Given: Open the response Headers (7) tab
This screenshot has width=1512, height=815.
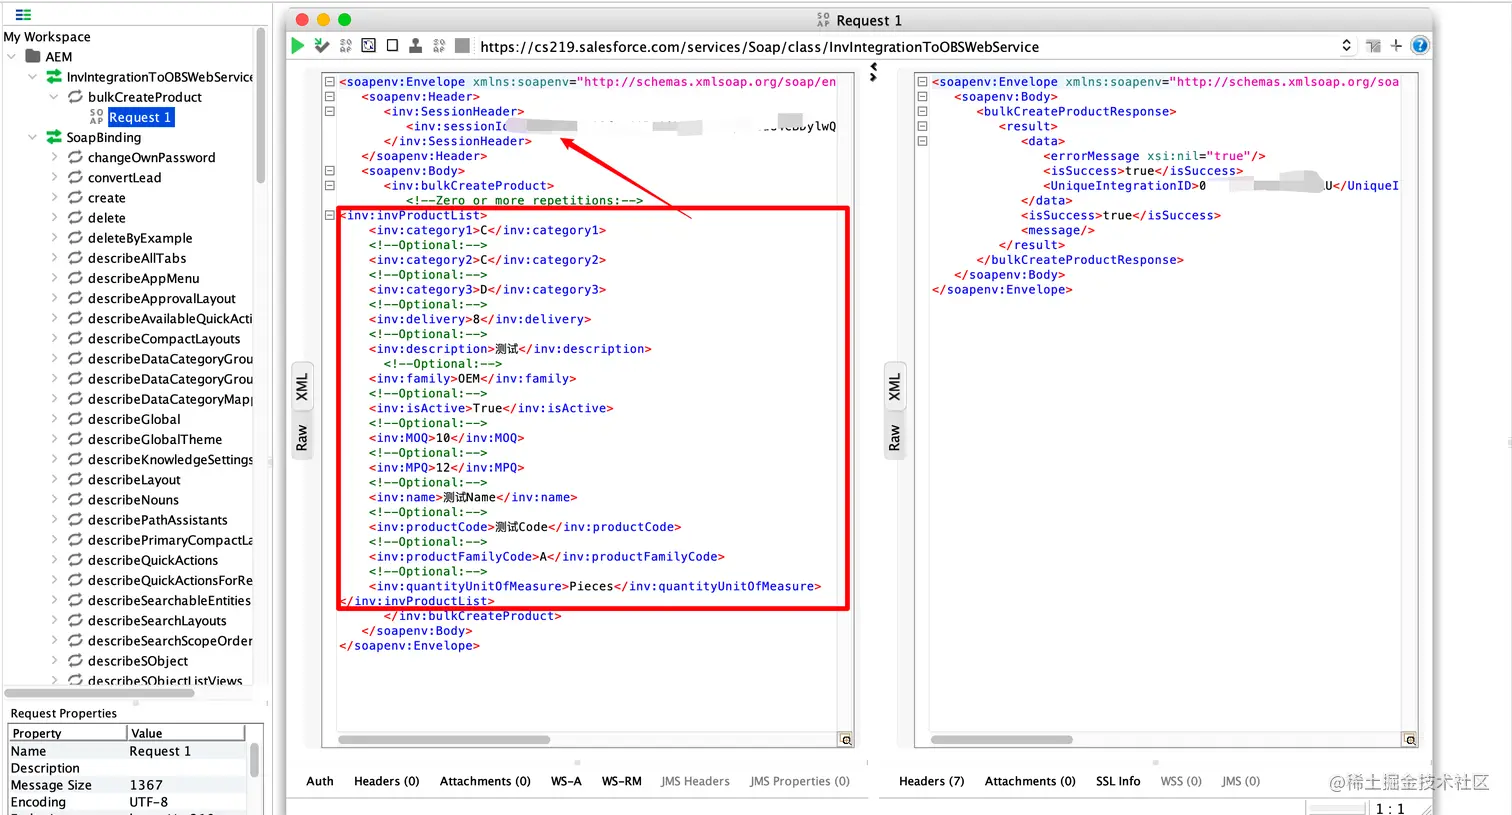Looking at the screenshot, I should [931, 781].
